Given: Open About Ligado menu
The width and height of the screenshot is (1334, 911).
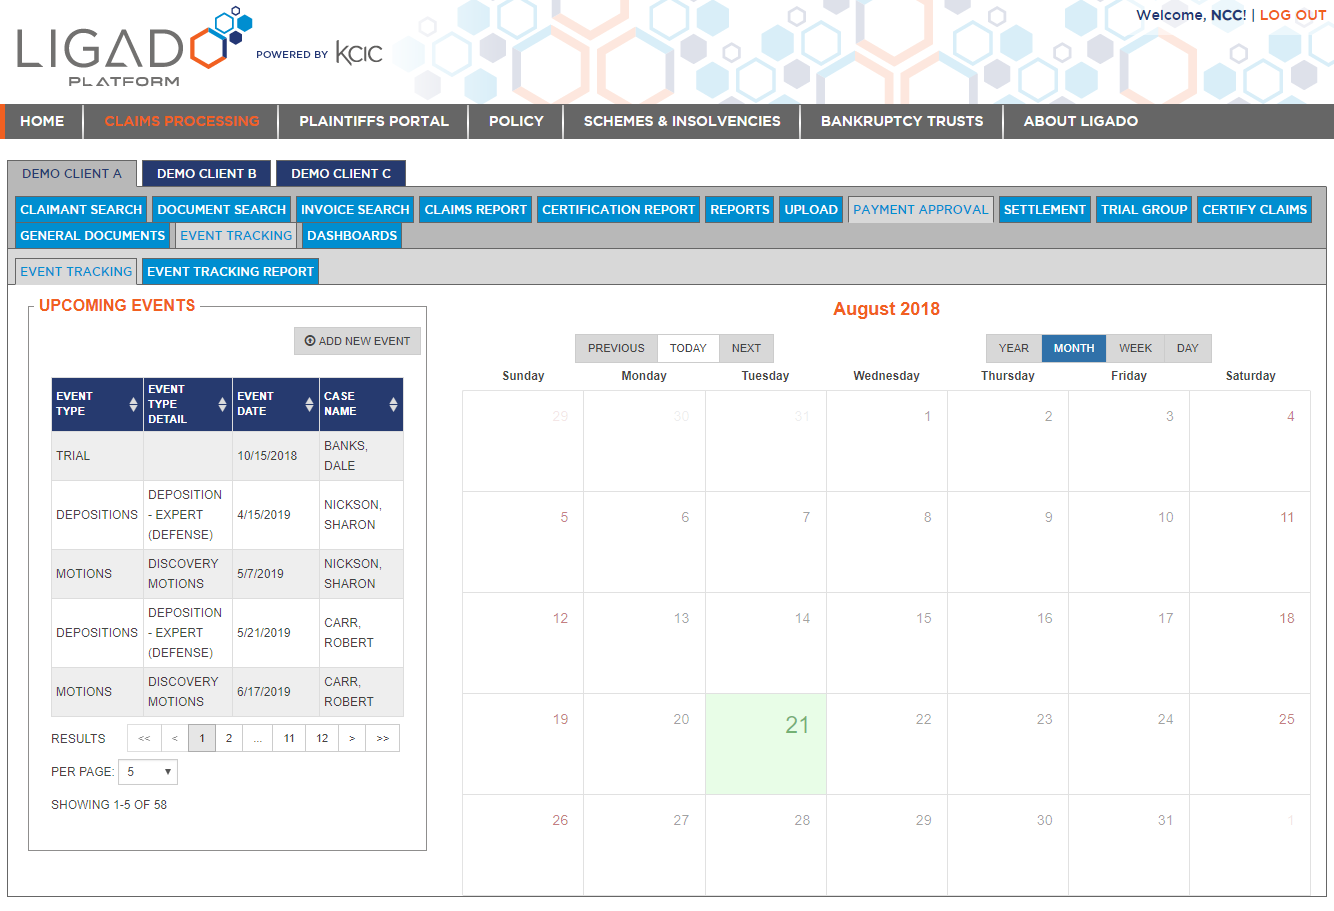Looking at the screenshot, I should (x=1081, y=121).
